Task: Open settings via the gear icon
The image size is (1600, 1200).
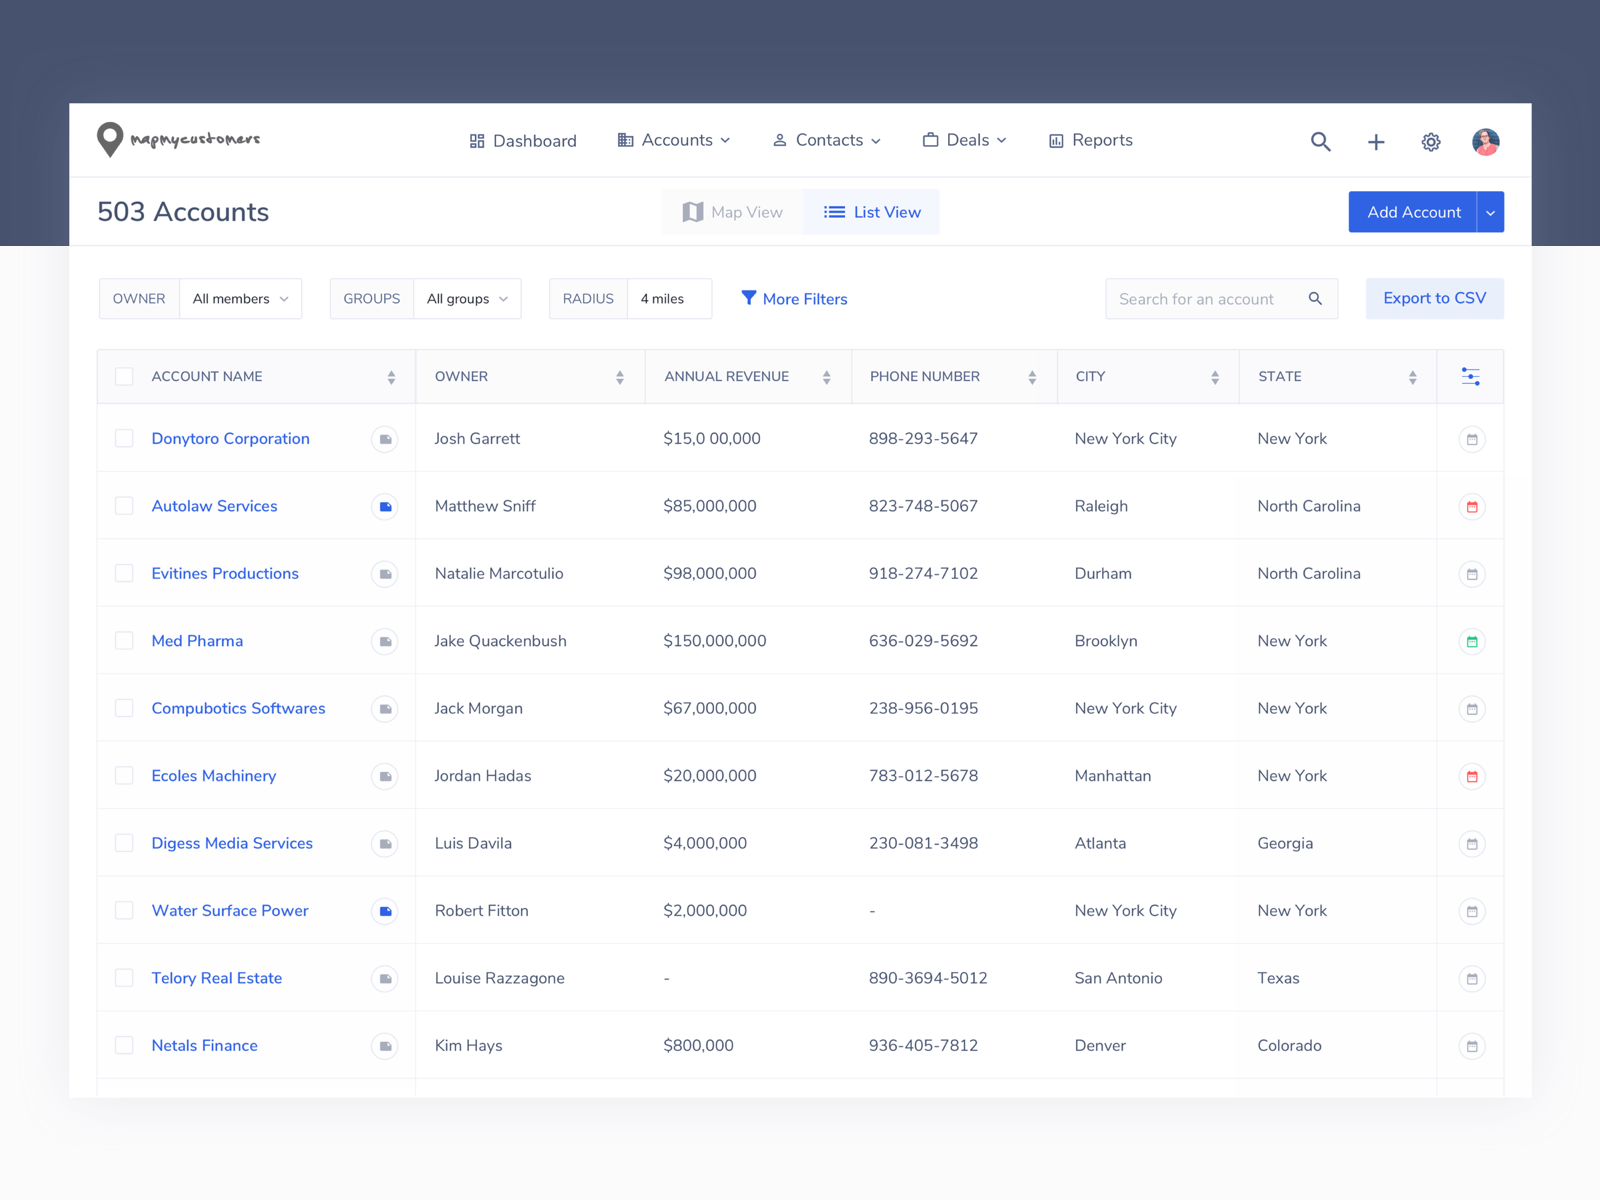Action: click(1430, 142)
